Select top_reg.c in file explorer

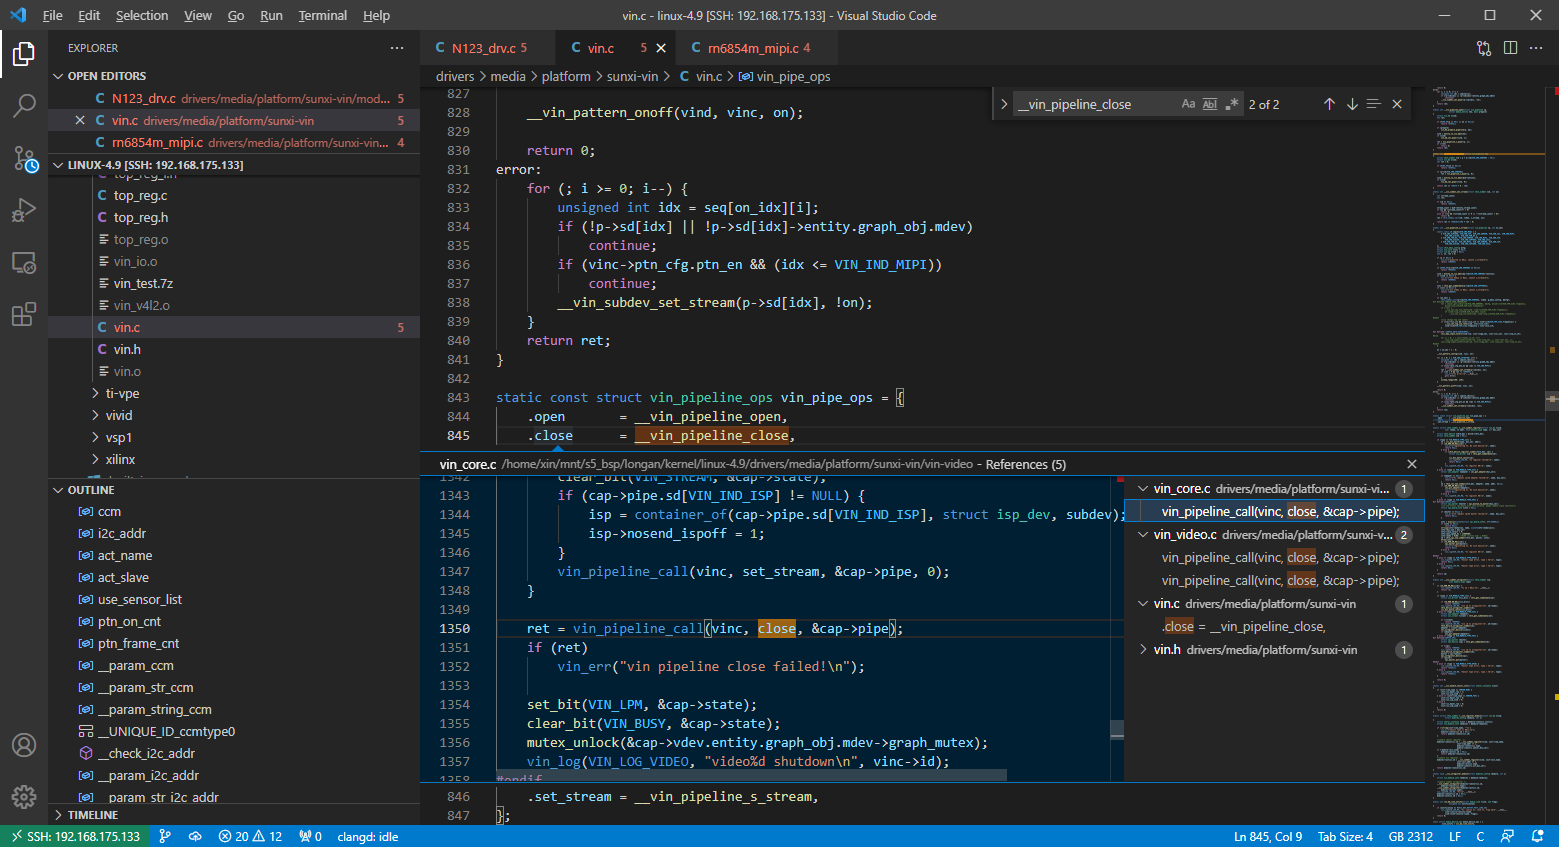tap(234, 196)
